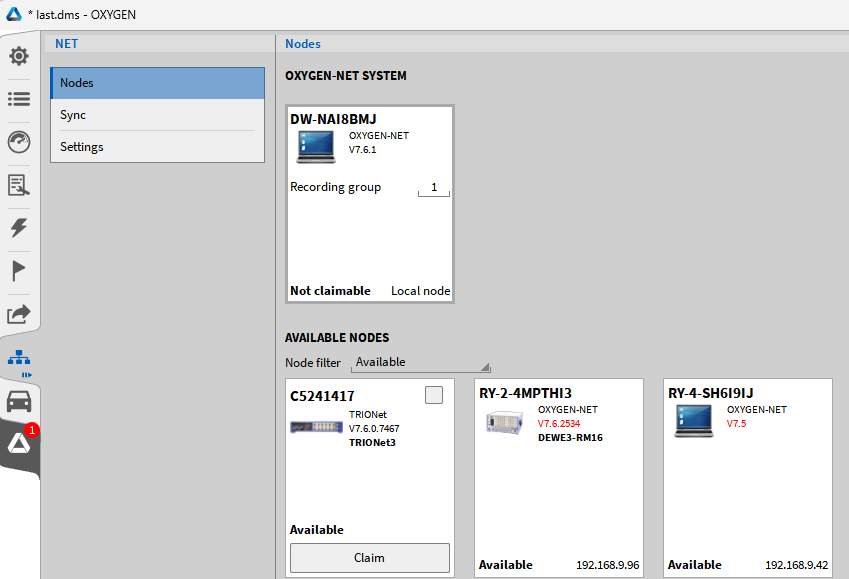The image size is (849, 579).
Task: Open the report editor icon with wrench
Action: pyautogui.click(x=19, y=185)
